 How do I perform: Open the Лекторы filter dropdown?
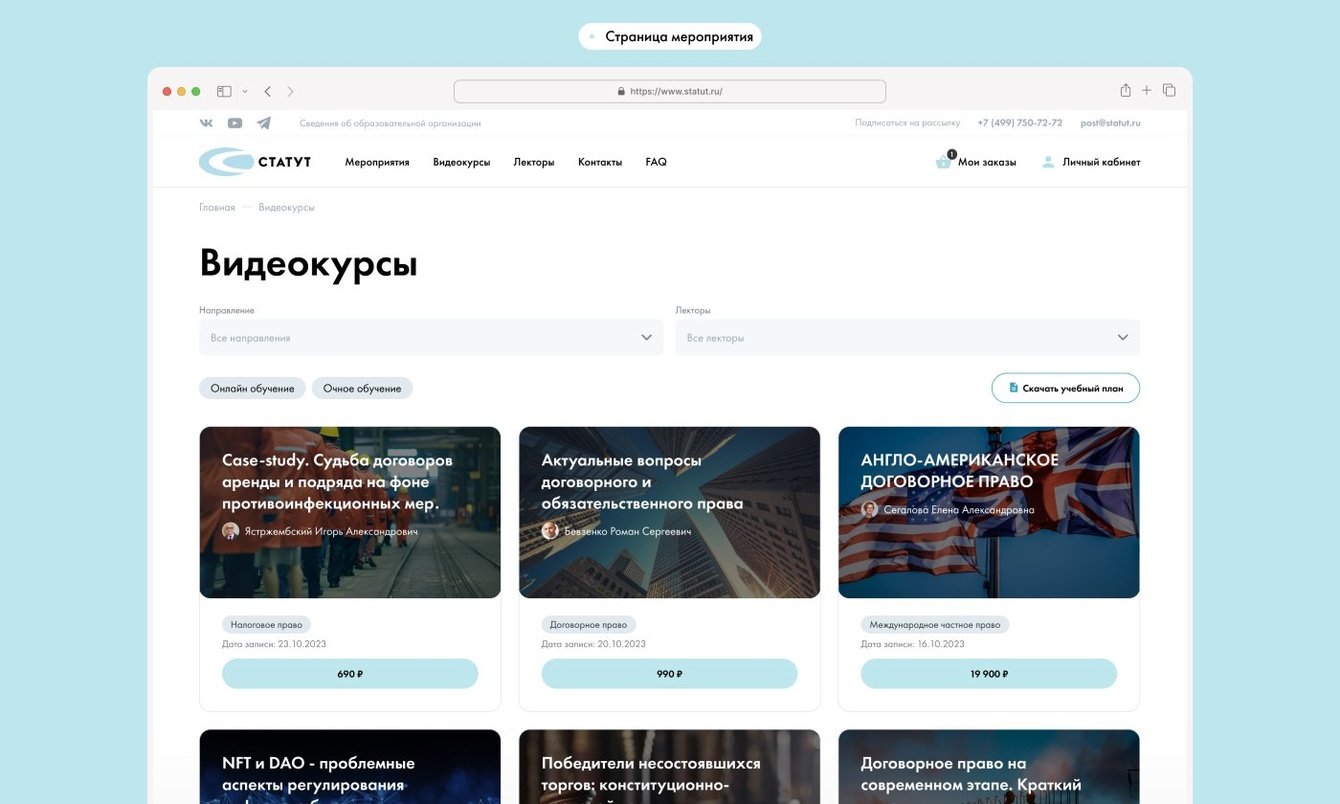(907, 337)
